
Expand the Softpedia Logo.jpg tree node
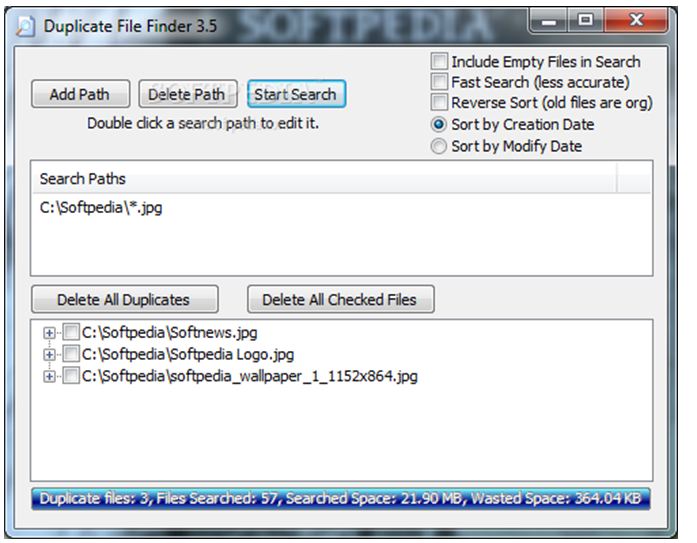point(49,355)
